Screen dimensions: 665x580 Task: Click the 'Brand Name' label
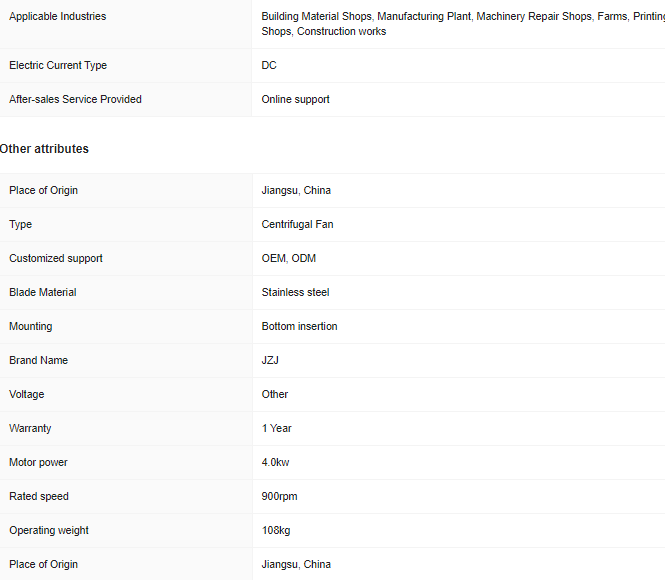tap(39, 360)
